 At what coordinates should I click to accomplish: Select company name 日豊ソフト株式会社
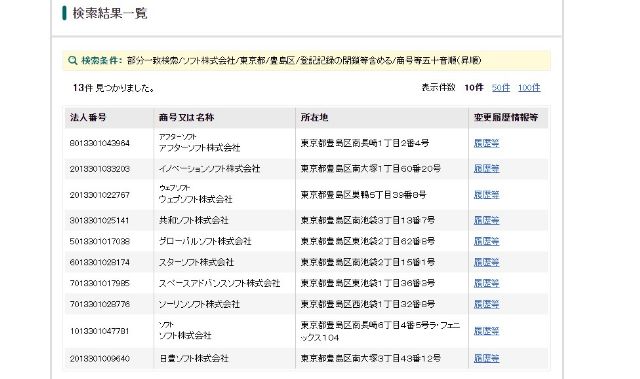[193, 359]
